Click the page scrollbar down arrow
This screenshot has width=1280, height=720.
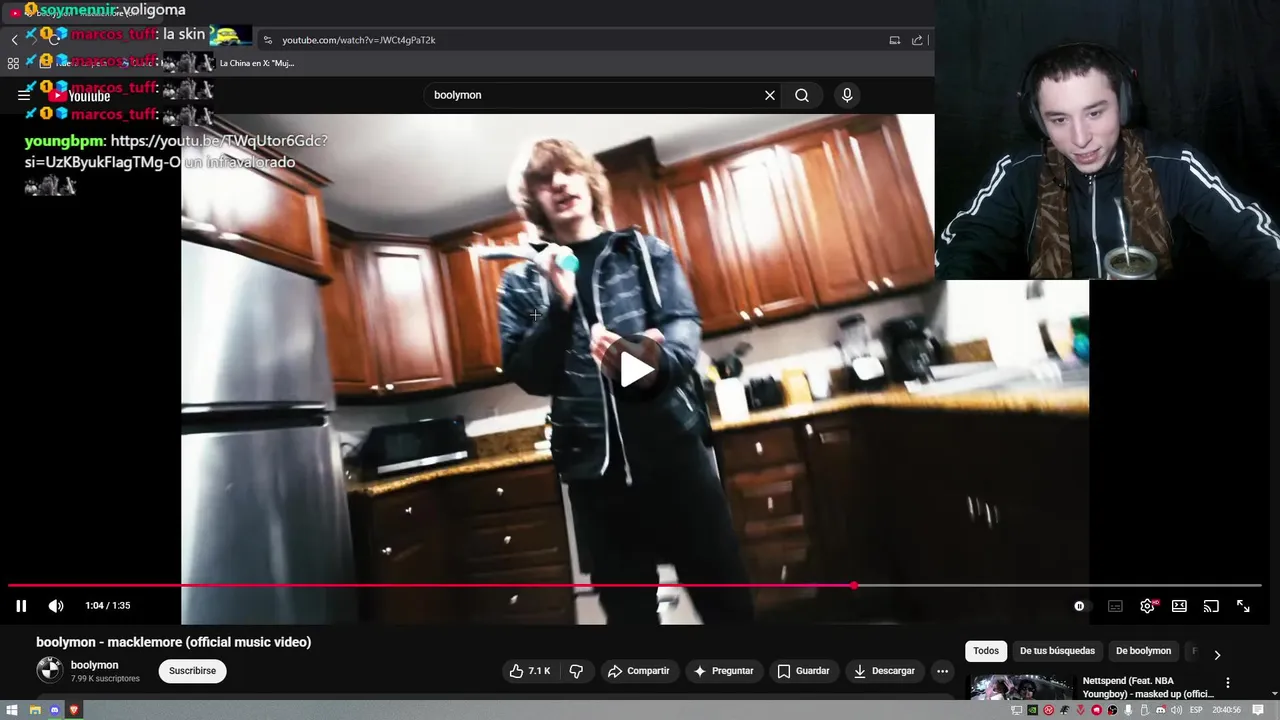tap(1273, 693)
